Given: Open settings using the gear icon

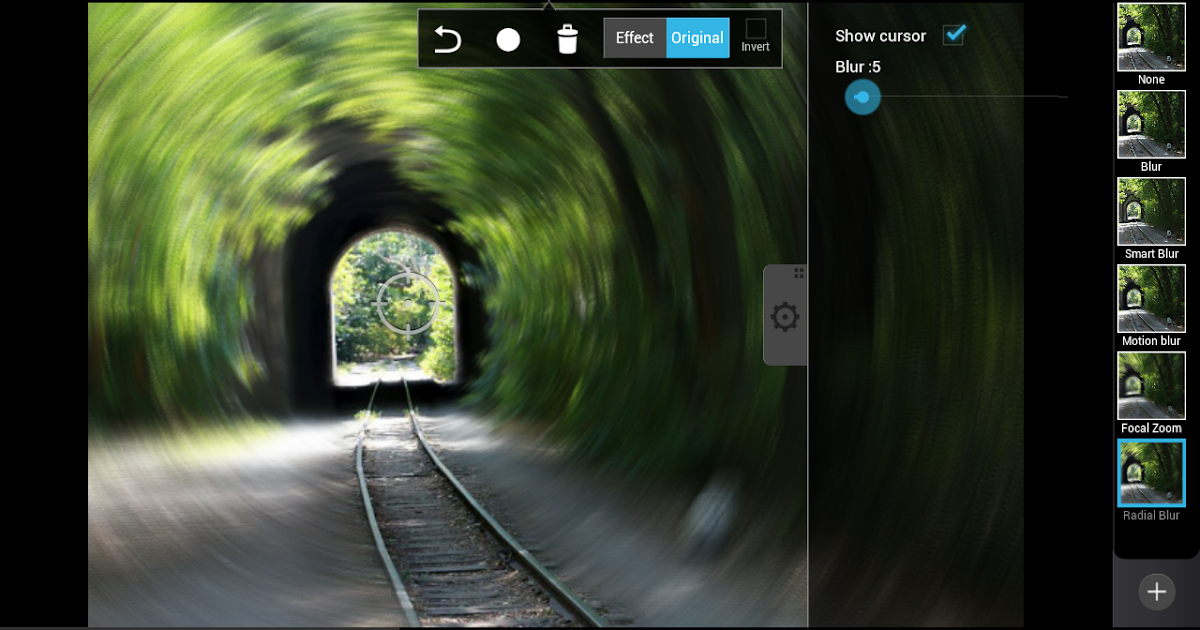Looking at the screenshot, I should point(785,316).
